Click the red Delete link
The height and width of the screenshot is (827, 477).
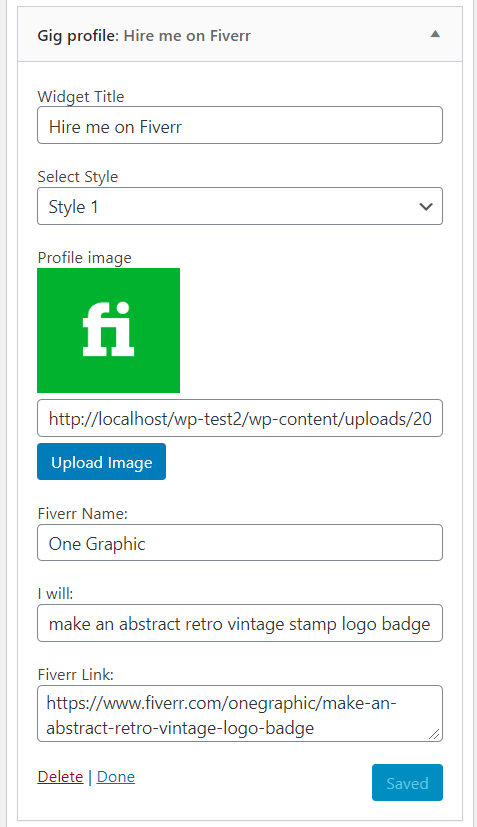[x=60, y=777]
